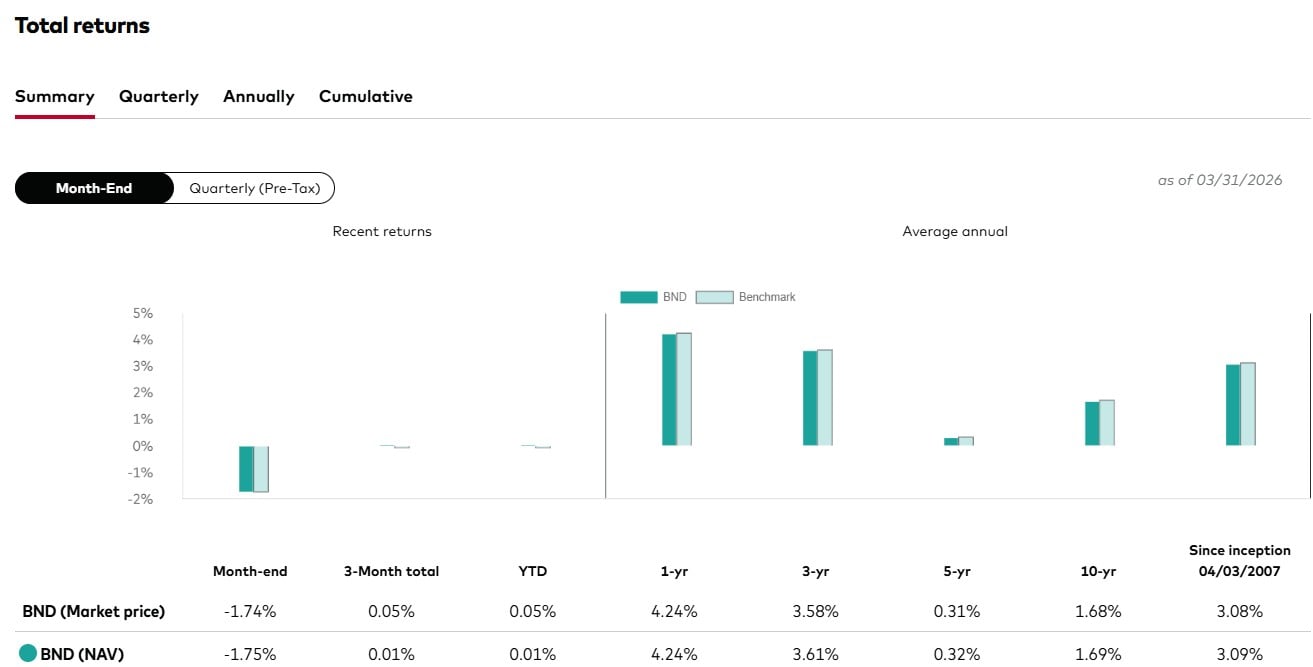The image size is (1313, 667).
Task: Click the YTD column header
Action: 533,571
